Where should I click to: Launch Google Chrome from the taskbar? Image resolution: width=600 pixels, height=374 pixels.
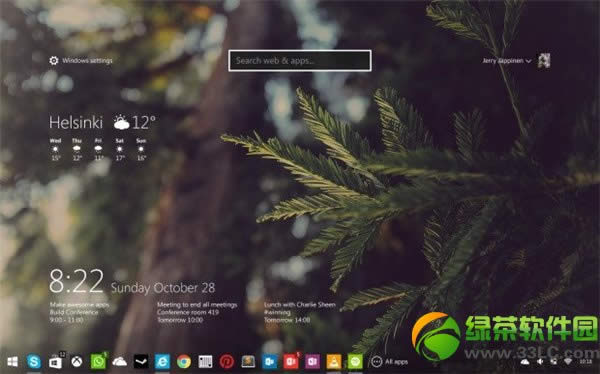pos(184,361)
